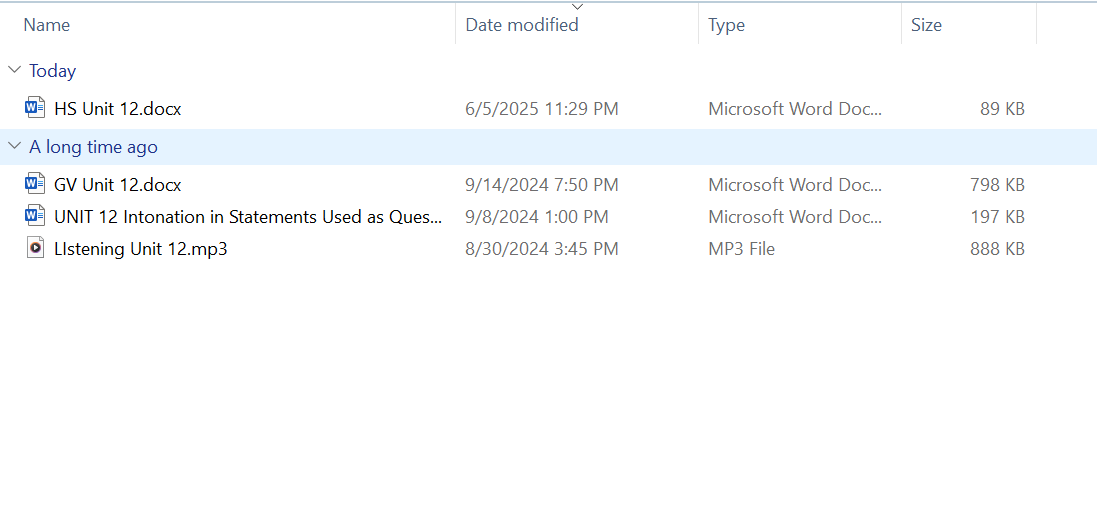Collapse the A long time ago chevron

pos(14,146)
